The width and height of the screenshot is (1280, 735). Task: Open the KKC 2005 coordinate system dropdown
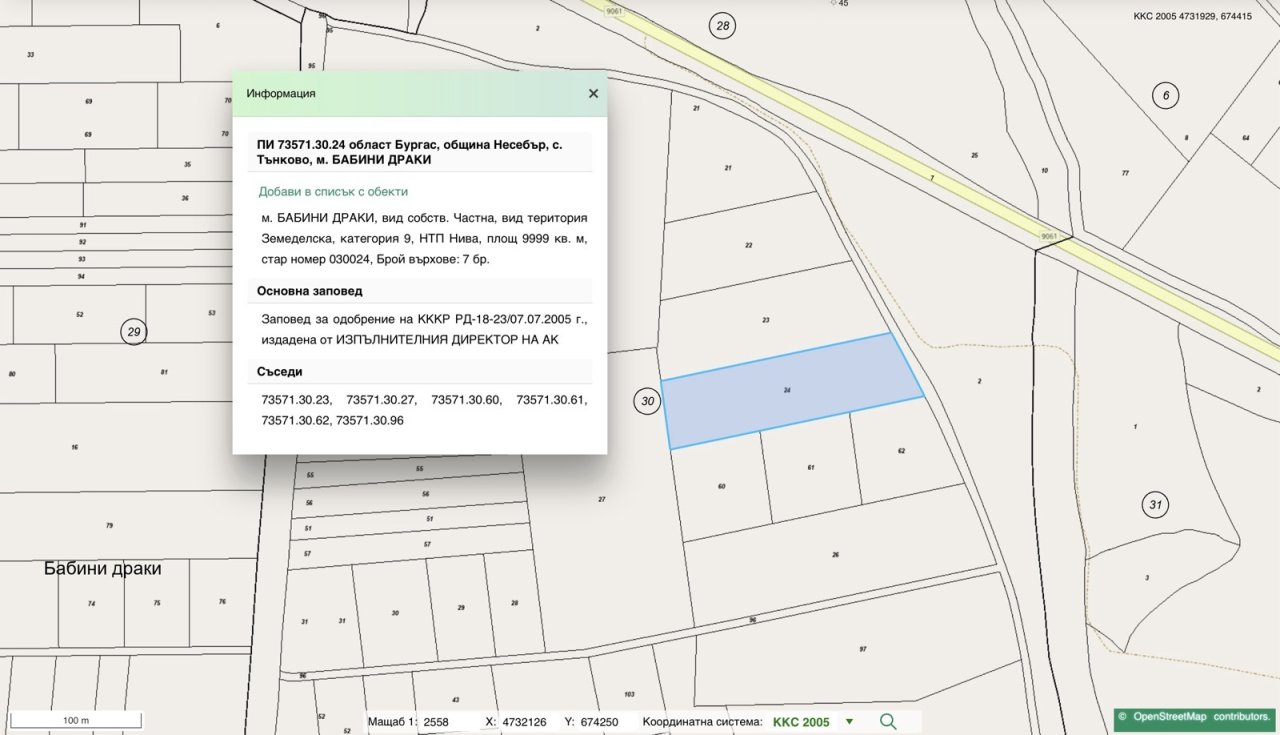849,722
